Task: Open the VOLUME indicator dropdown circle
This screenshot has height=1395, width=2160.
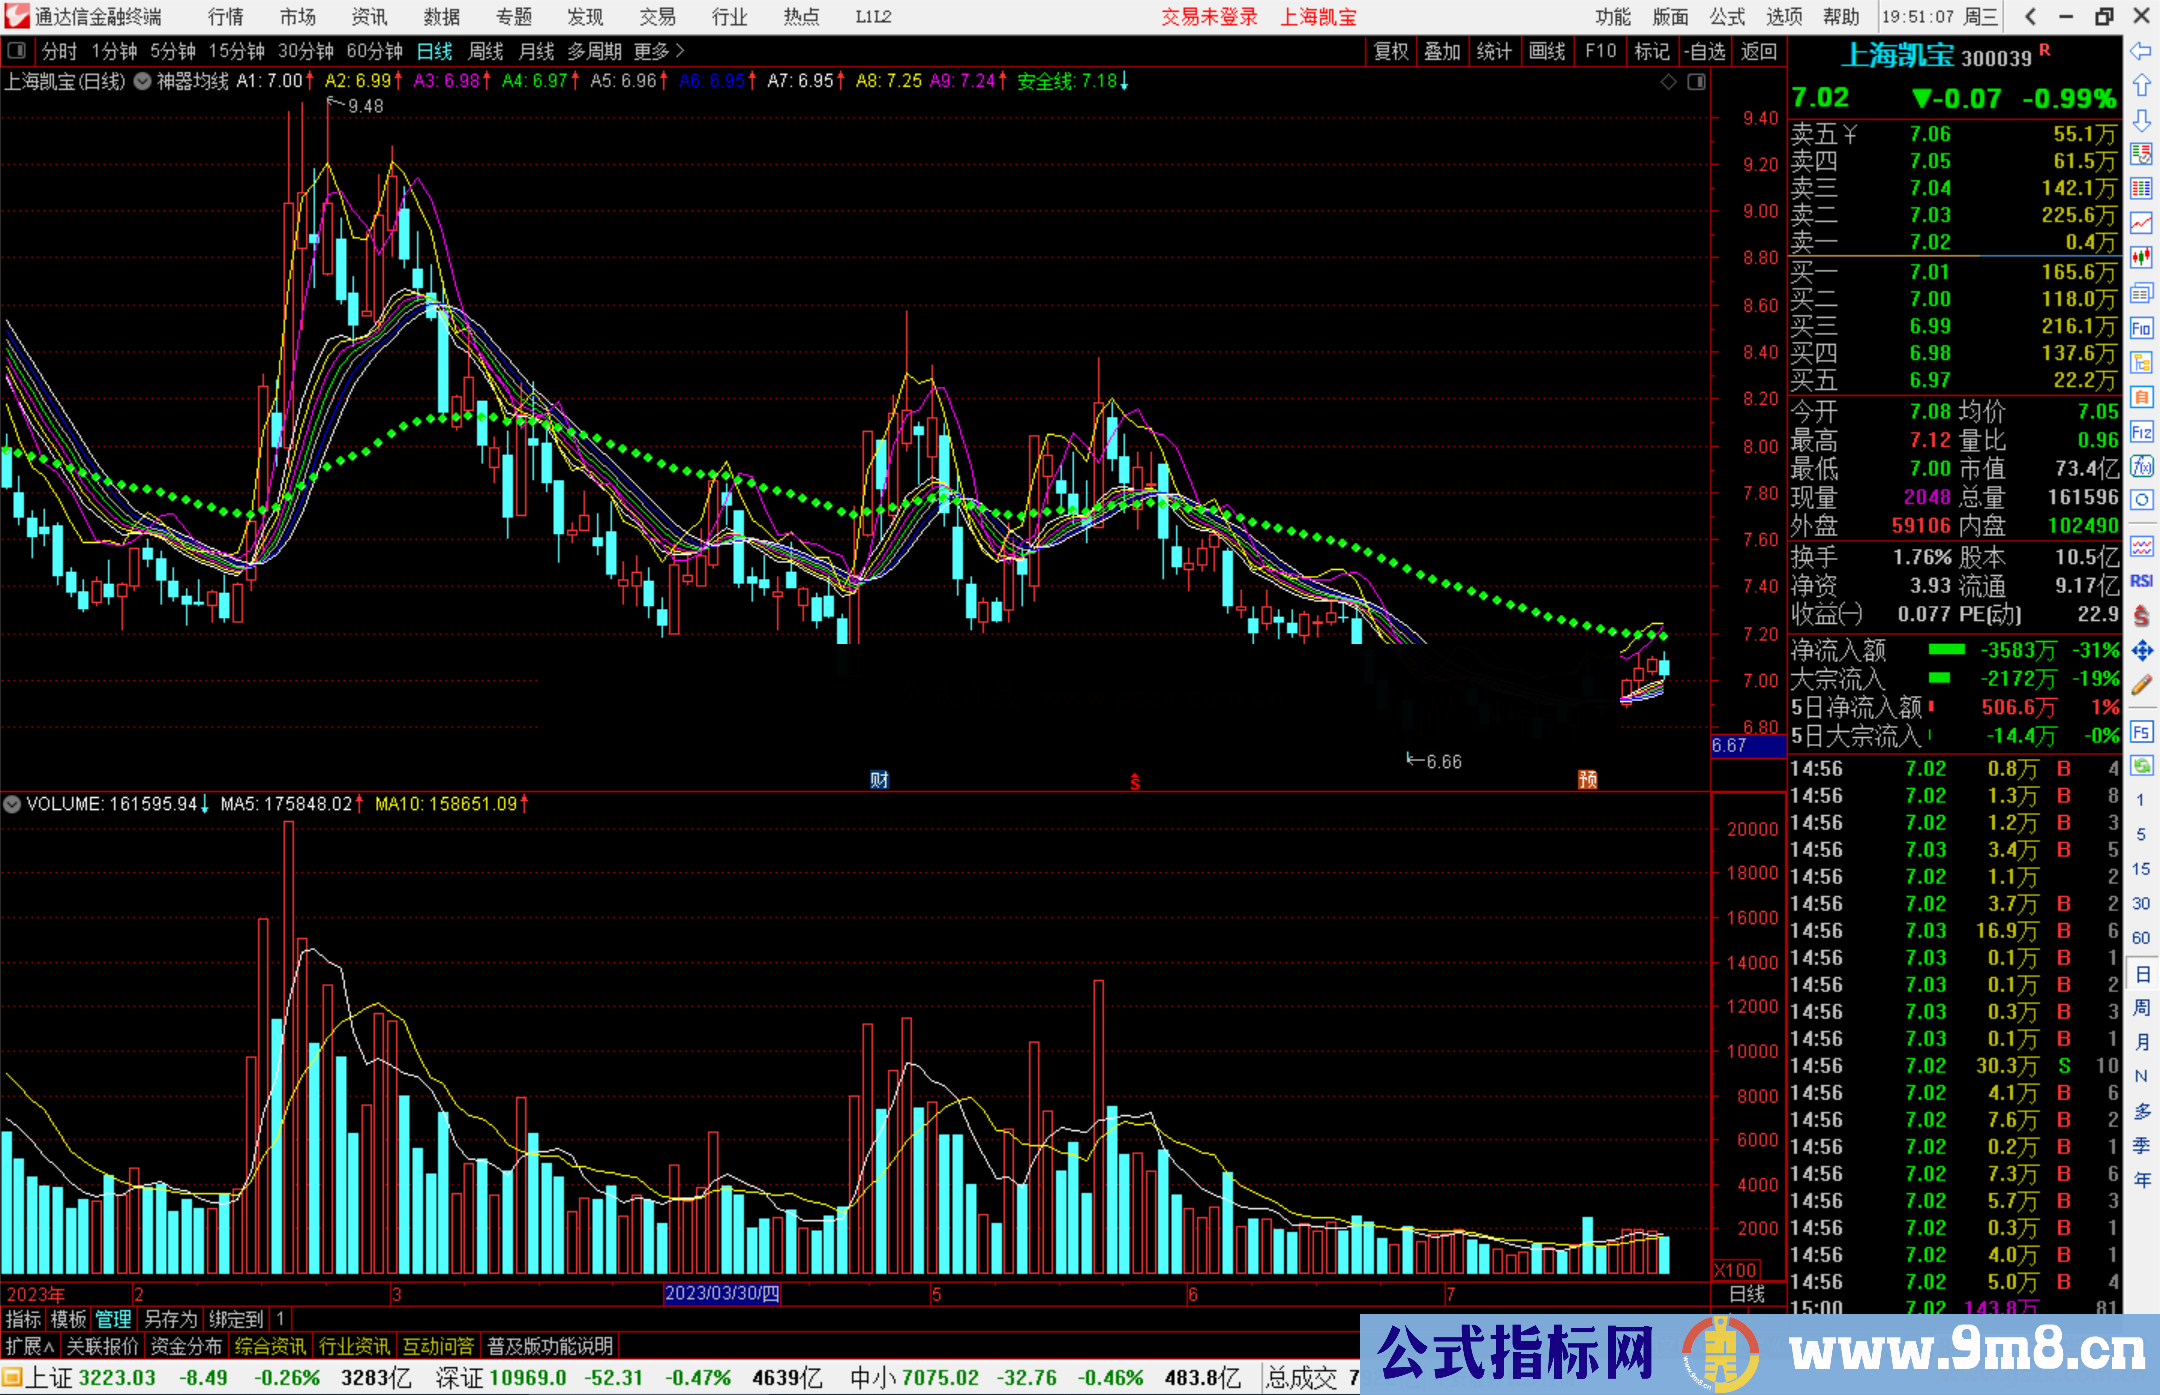Action: point(12,804)
